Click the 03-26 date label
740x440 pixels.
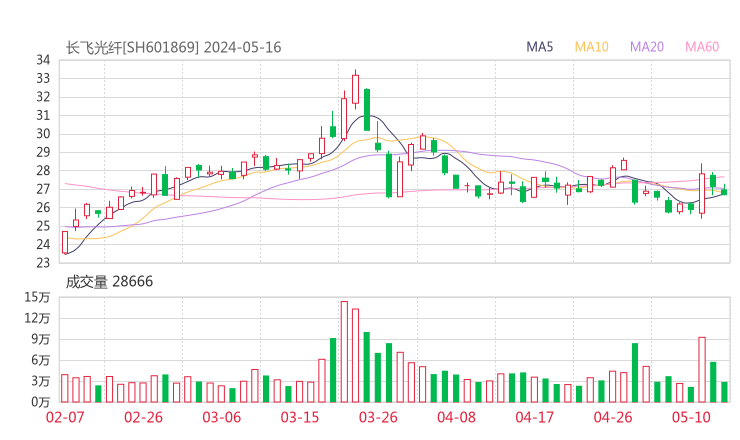click(378, 417)
